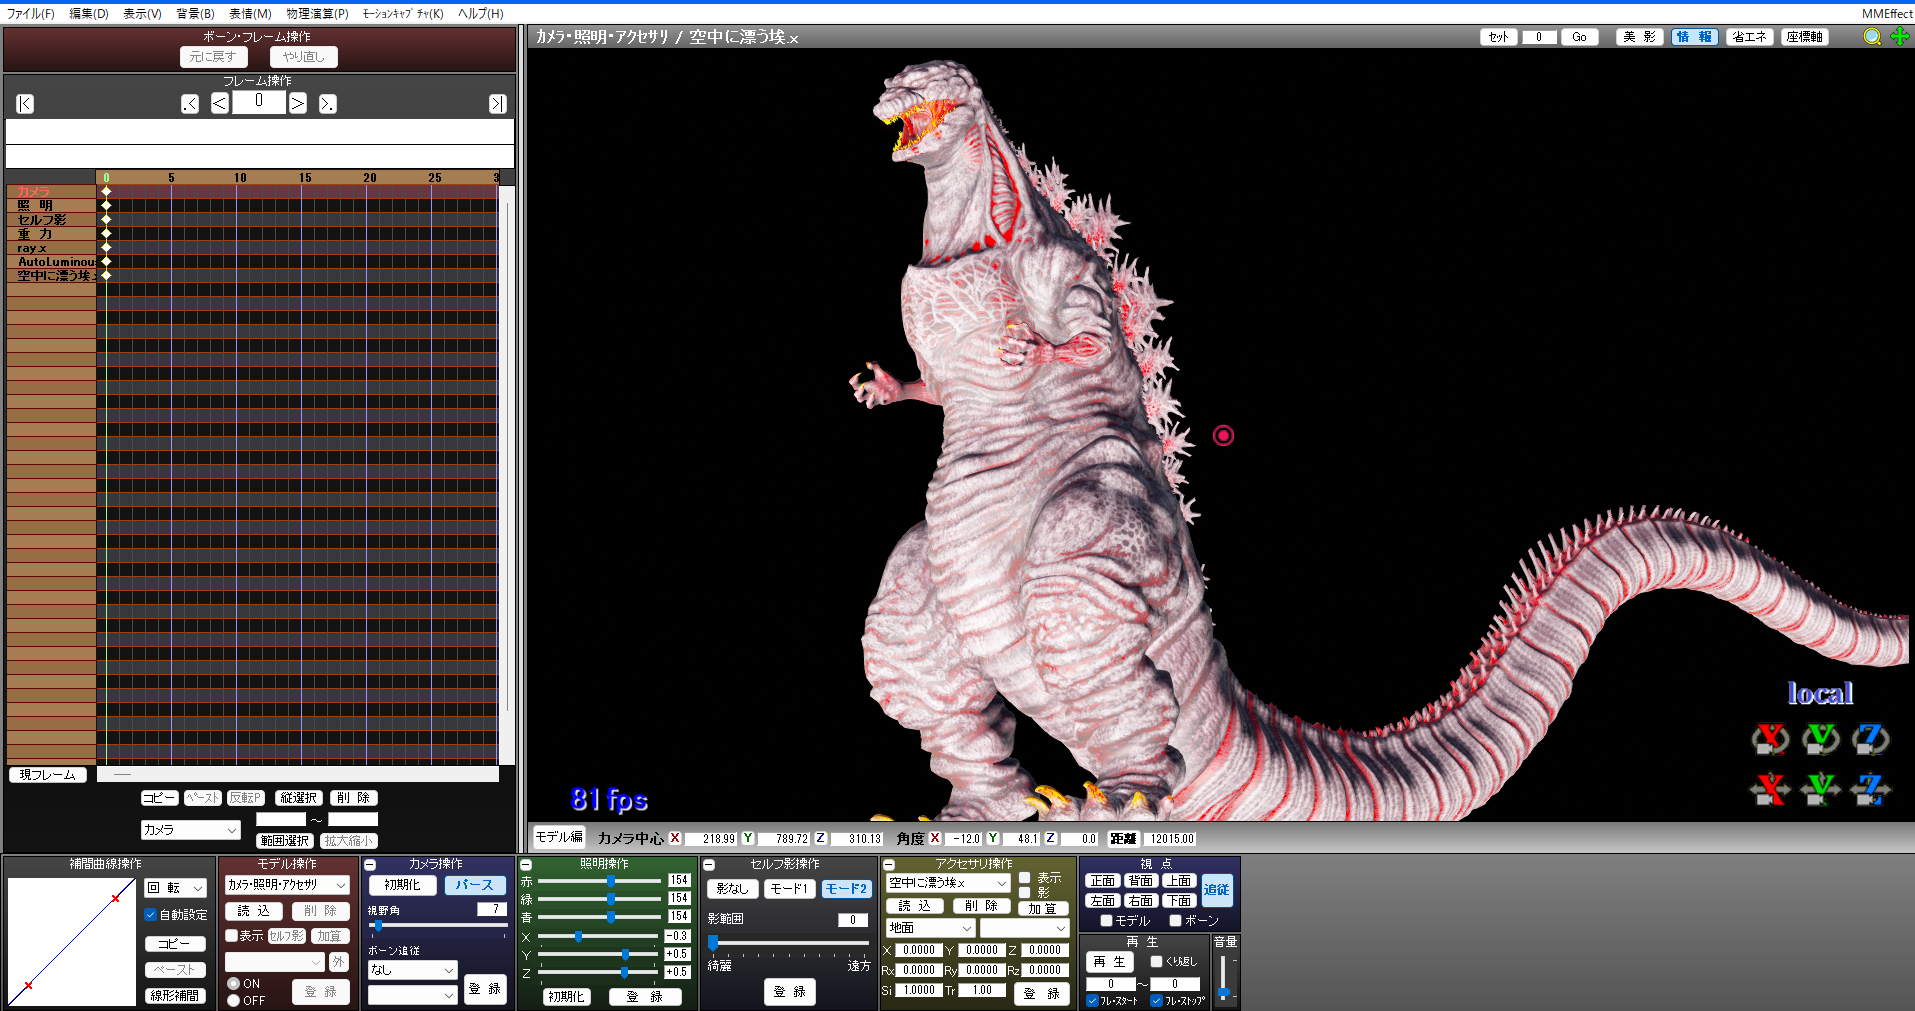Click the magnifier zoom icon in viewport header
1915x1011 pixels.
(1872, 37)
